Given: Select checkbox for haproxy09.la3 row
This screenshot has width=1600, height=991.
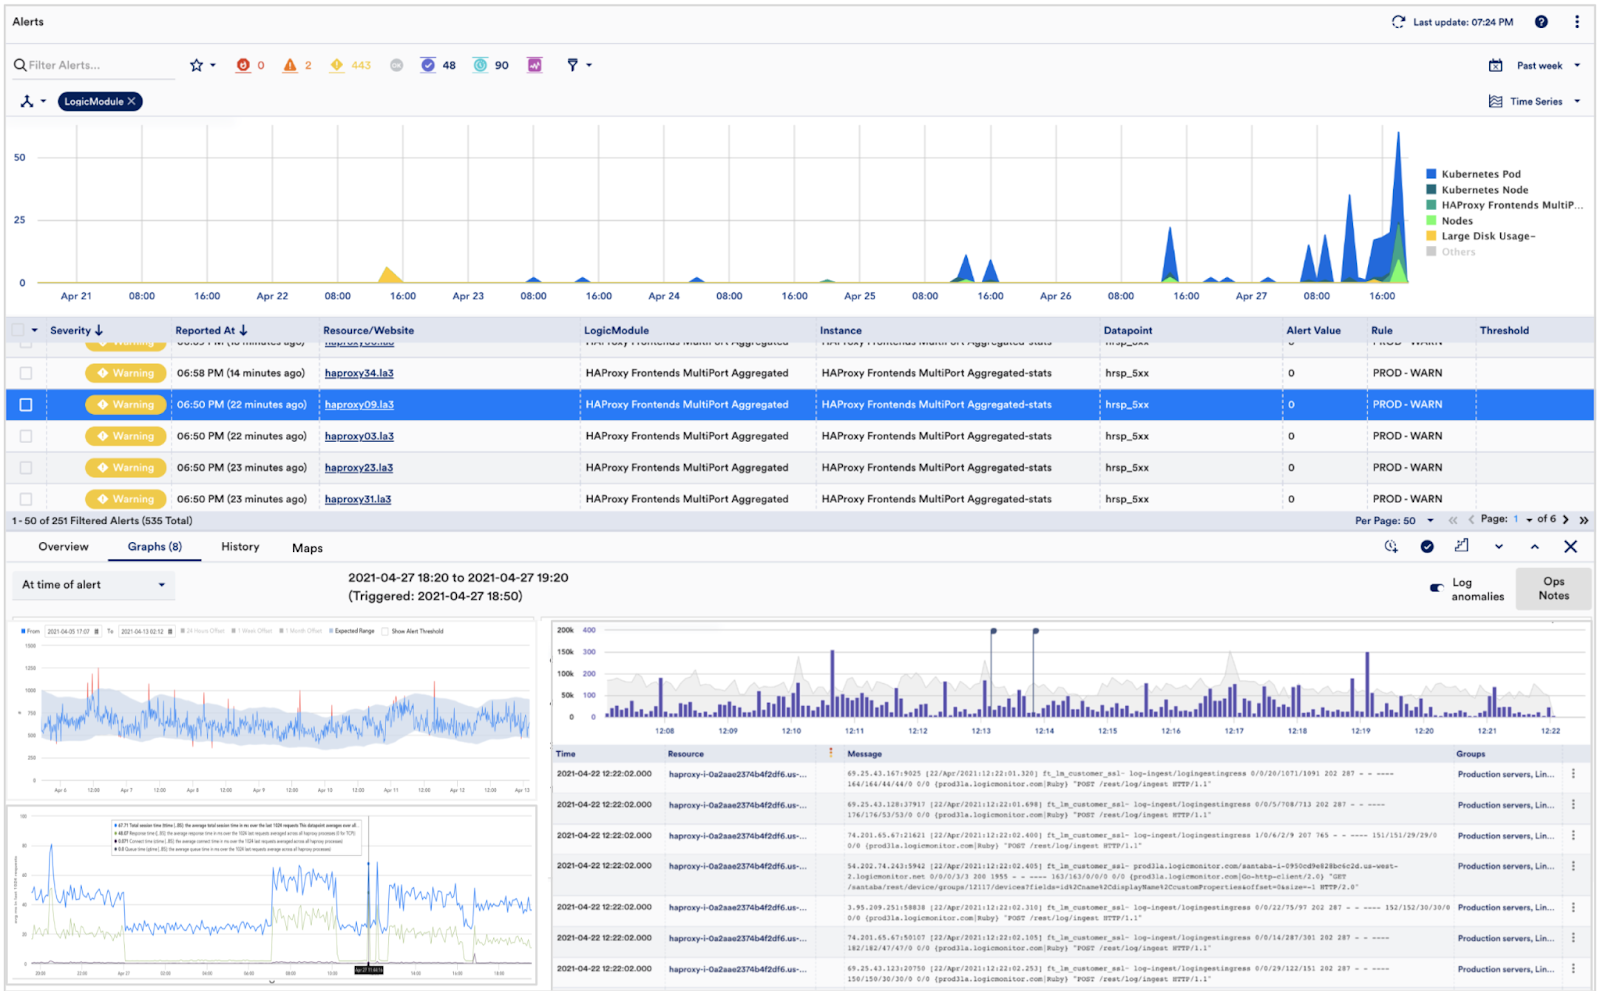Looking at the screenshot, I should pos(26,405).
